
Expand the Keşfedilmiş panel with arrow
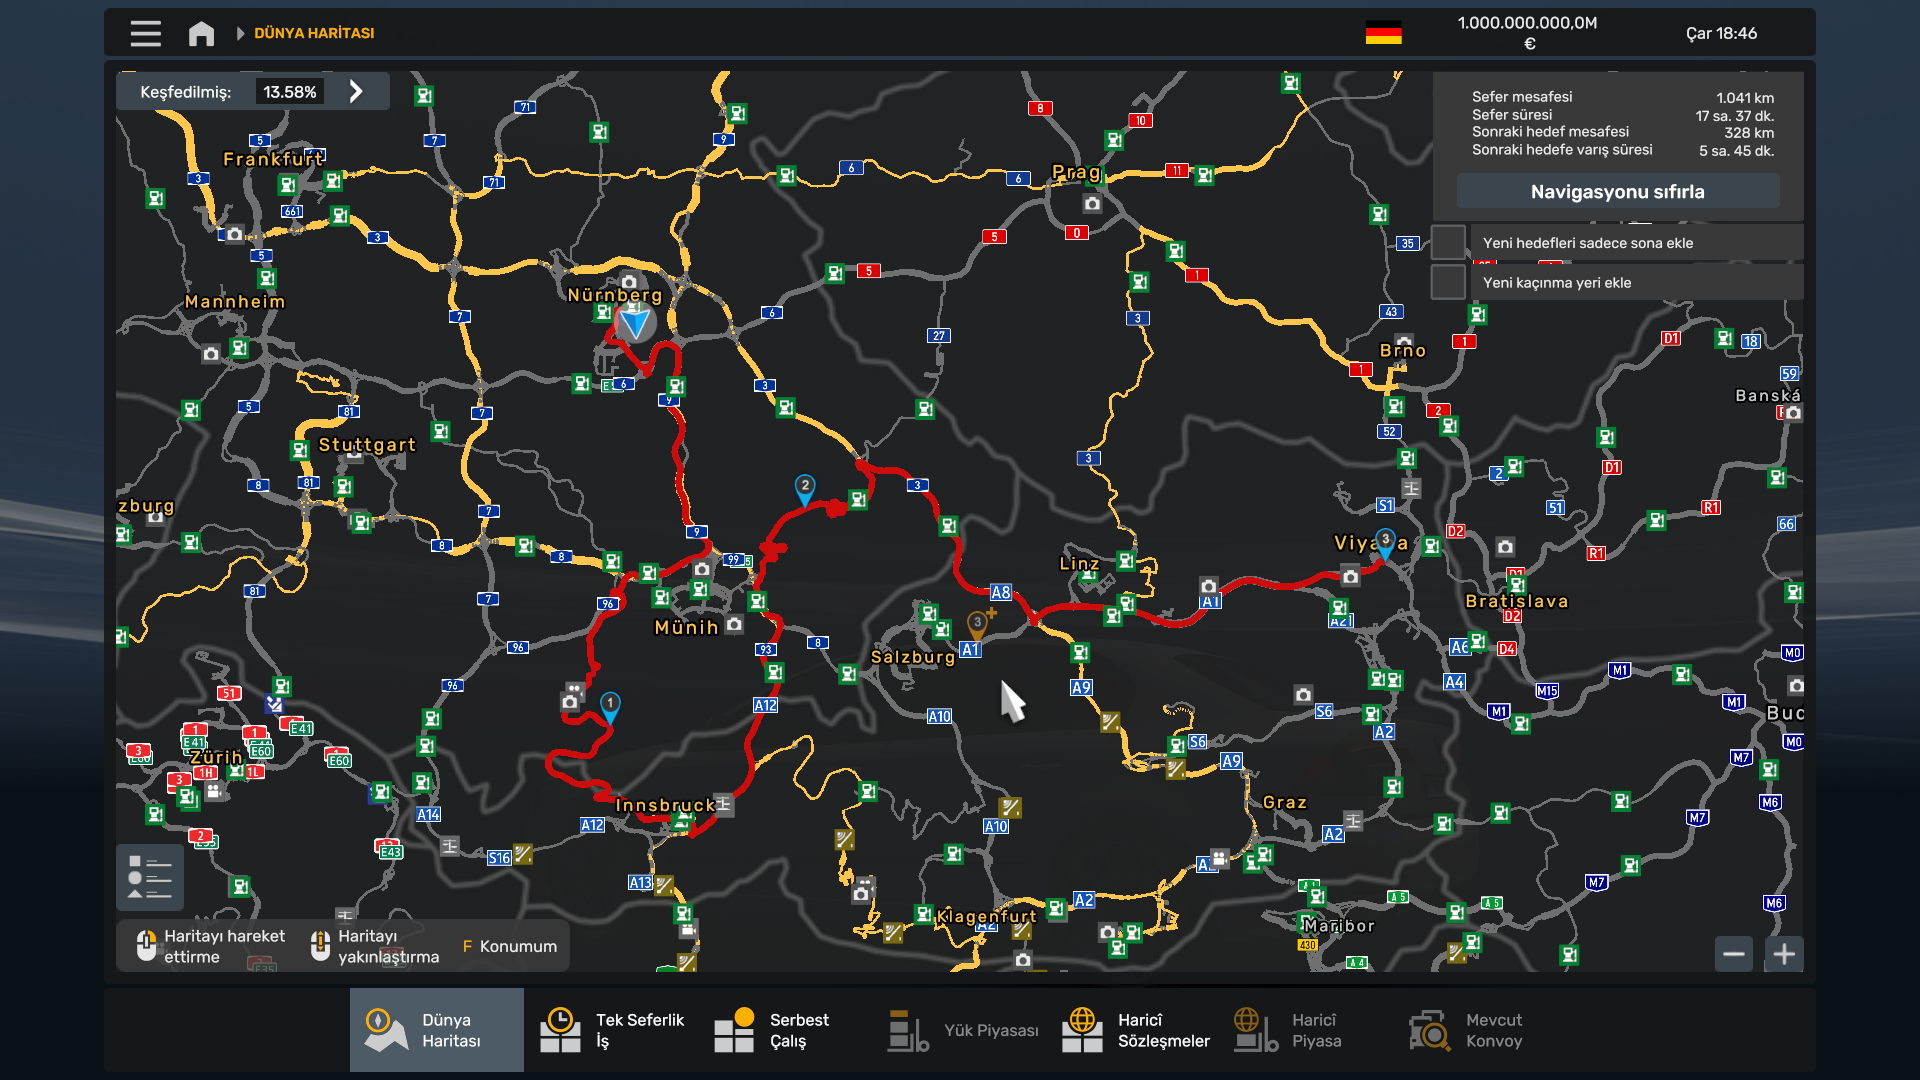pos(356,91)
